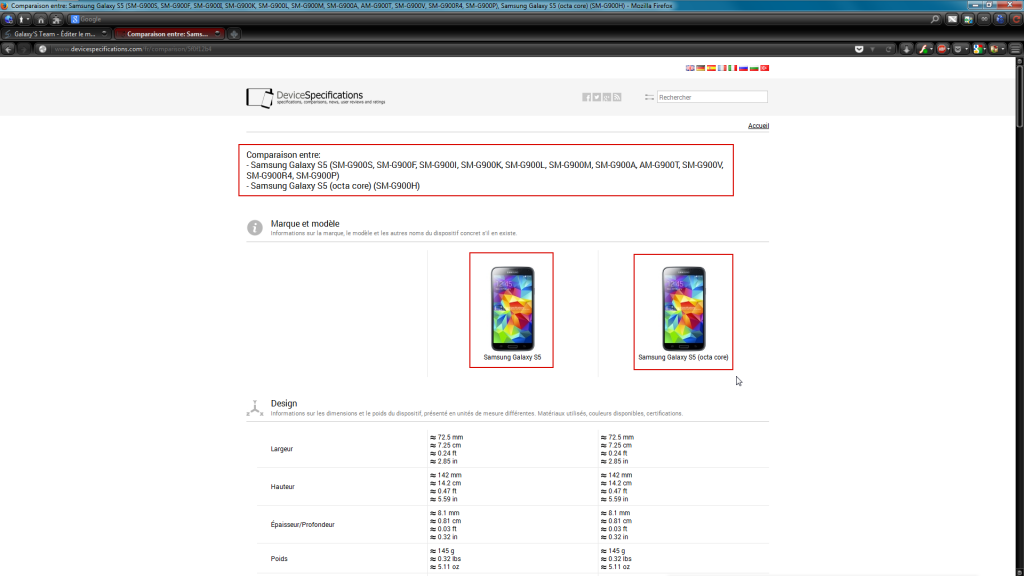1024x576 pixels.
Task: Select the Épaisseur/Profondeur row label
Action: tap(302, 524)
